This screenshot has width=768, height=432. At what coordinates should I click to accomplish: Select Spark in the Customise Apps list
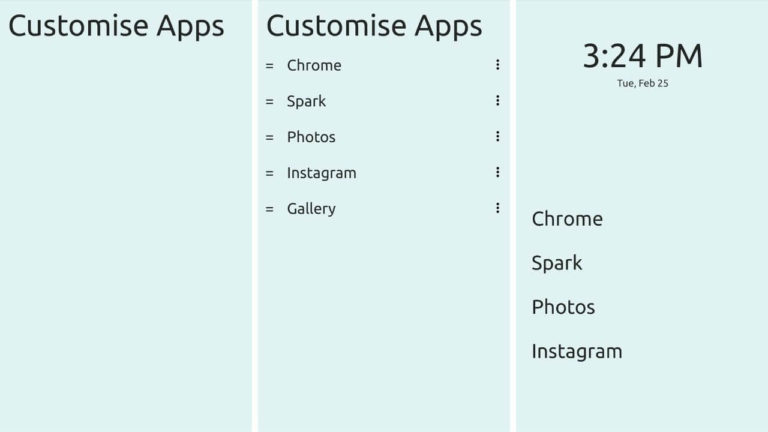click(306, 101)
